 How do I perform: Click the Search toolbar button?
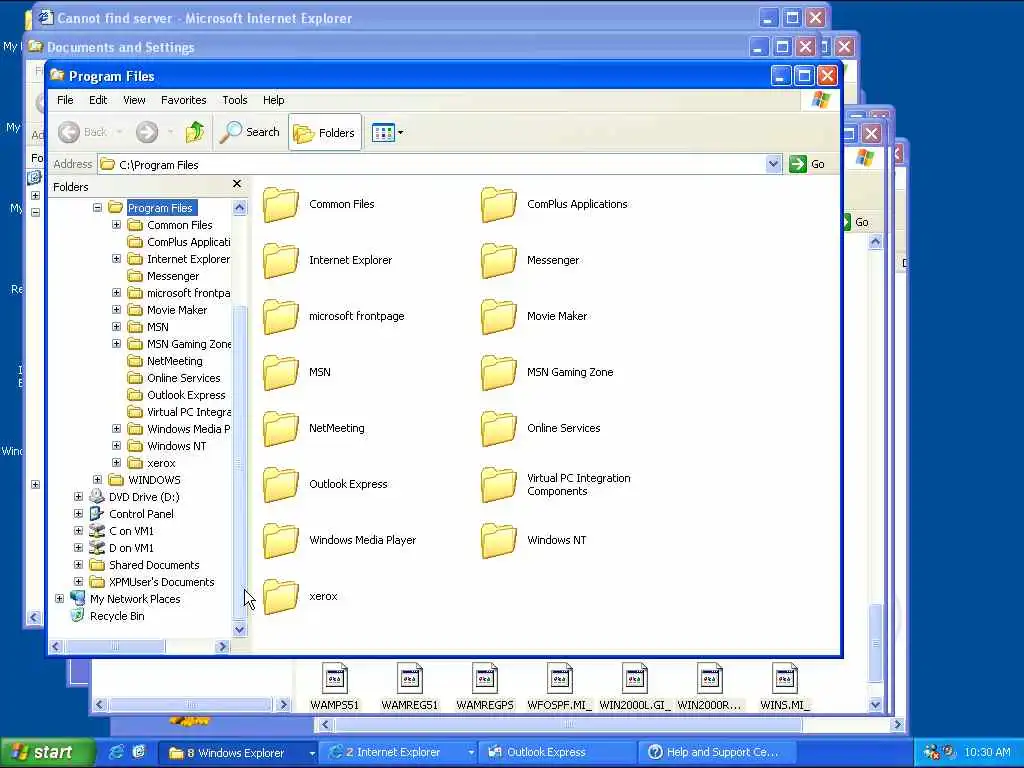point(249,133)
